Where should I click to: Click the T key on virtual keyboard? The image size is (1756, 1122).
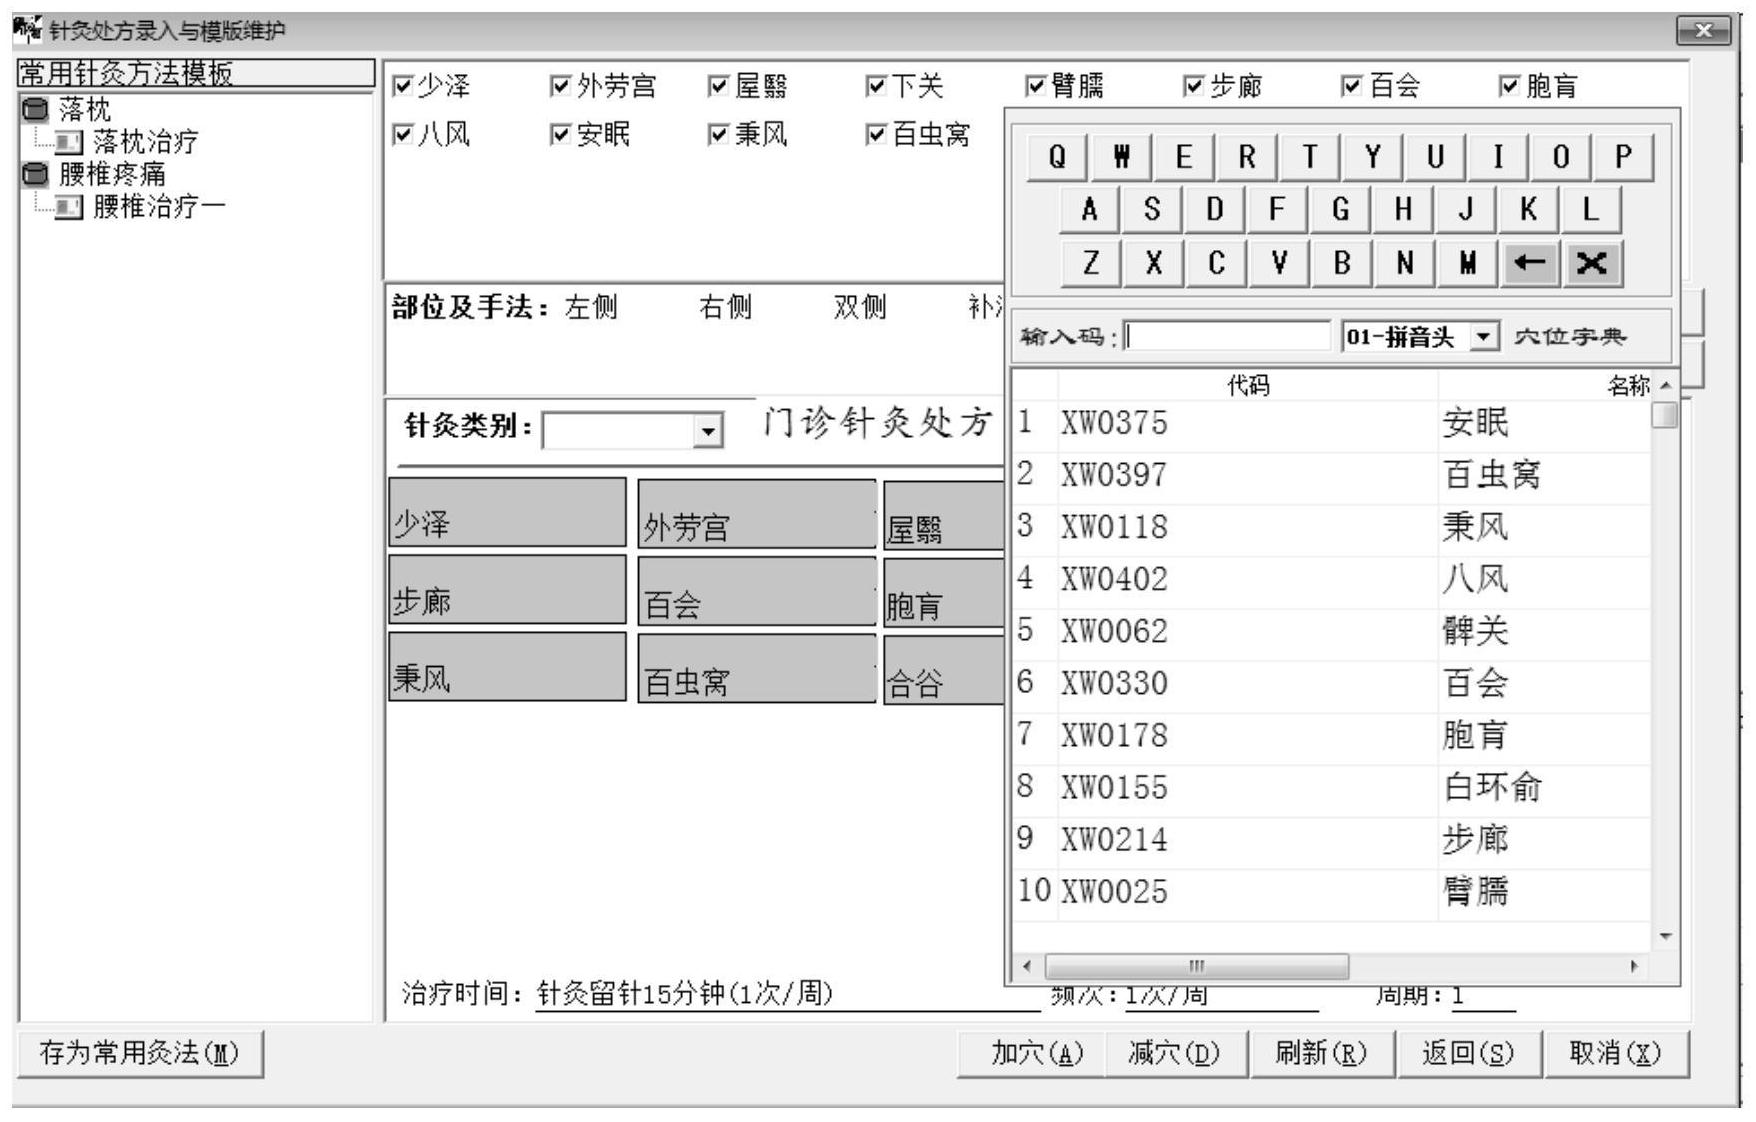click(1309, 157)
